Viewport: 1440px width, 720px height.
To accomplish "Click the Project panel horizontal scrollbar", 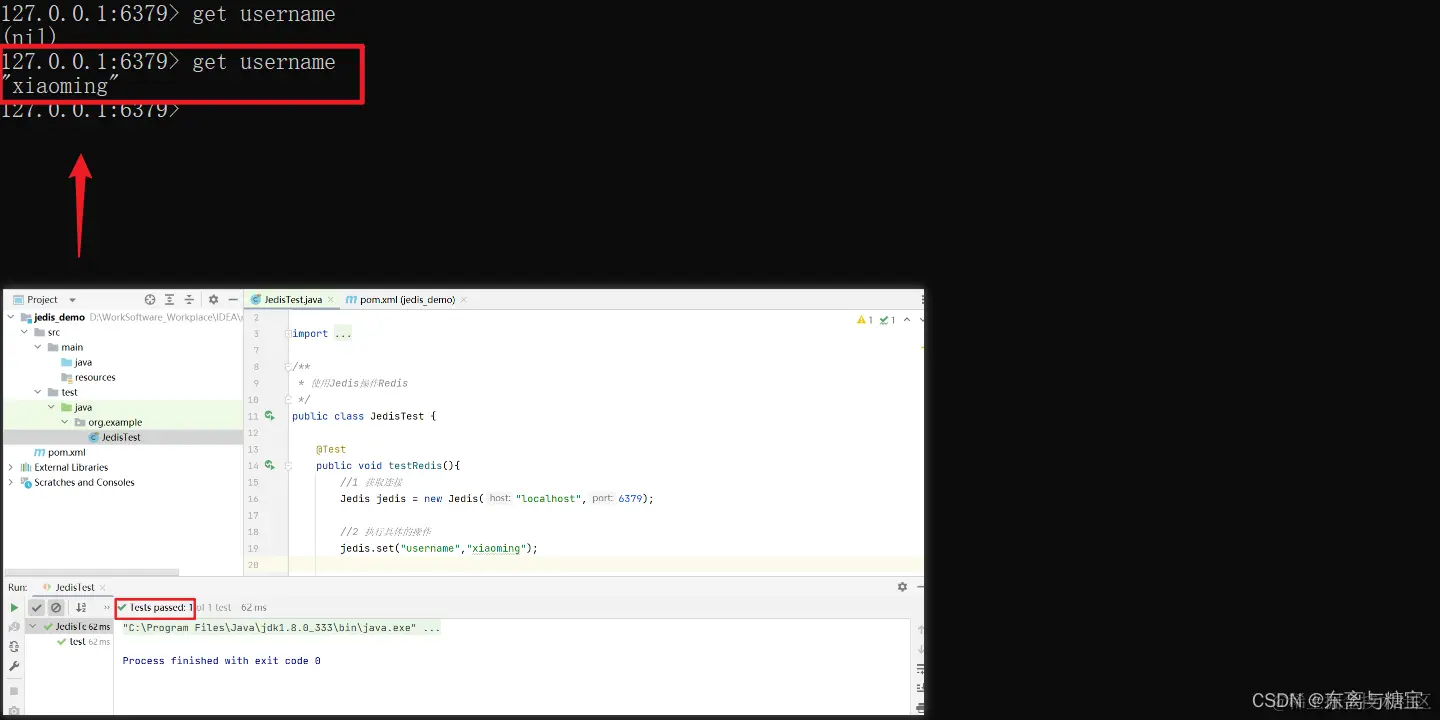I will [92, 573].
